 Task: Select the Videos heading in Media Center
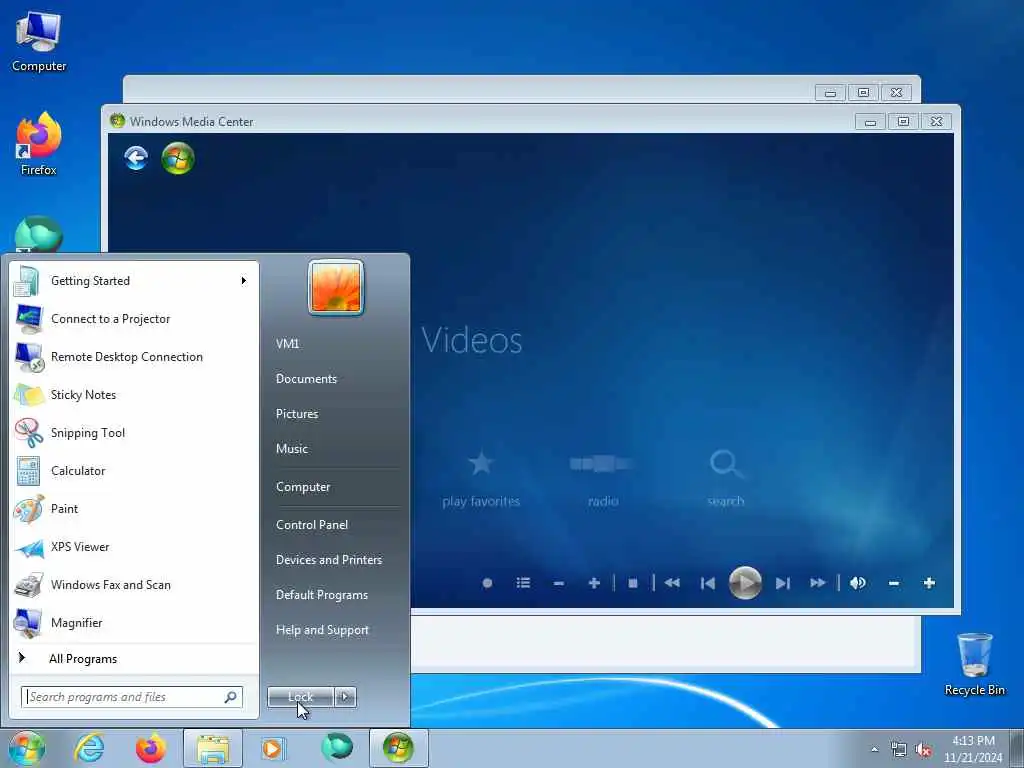(x=472, y=340)
